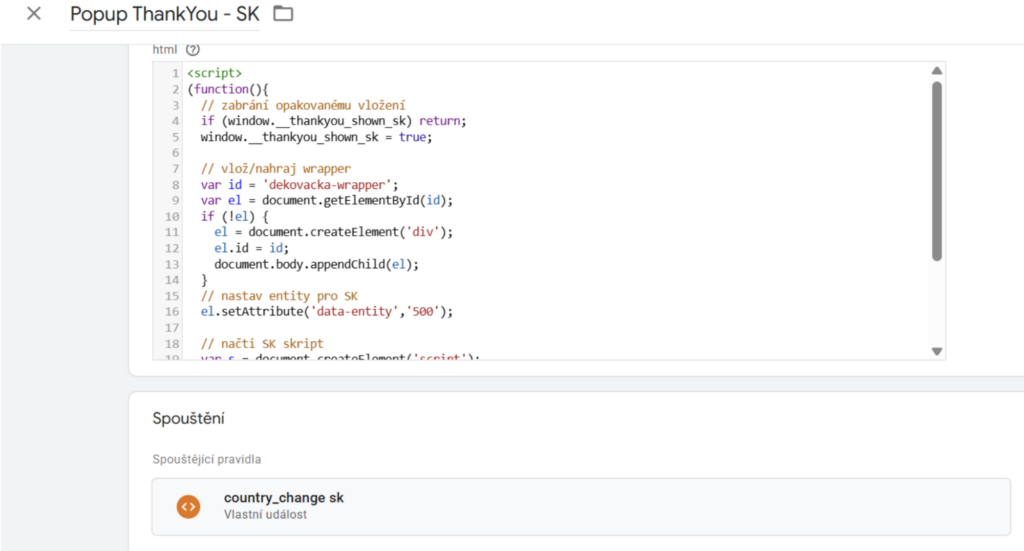
Task: Click the tag name field Popup ThankYou - SK
Action: 164,15
